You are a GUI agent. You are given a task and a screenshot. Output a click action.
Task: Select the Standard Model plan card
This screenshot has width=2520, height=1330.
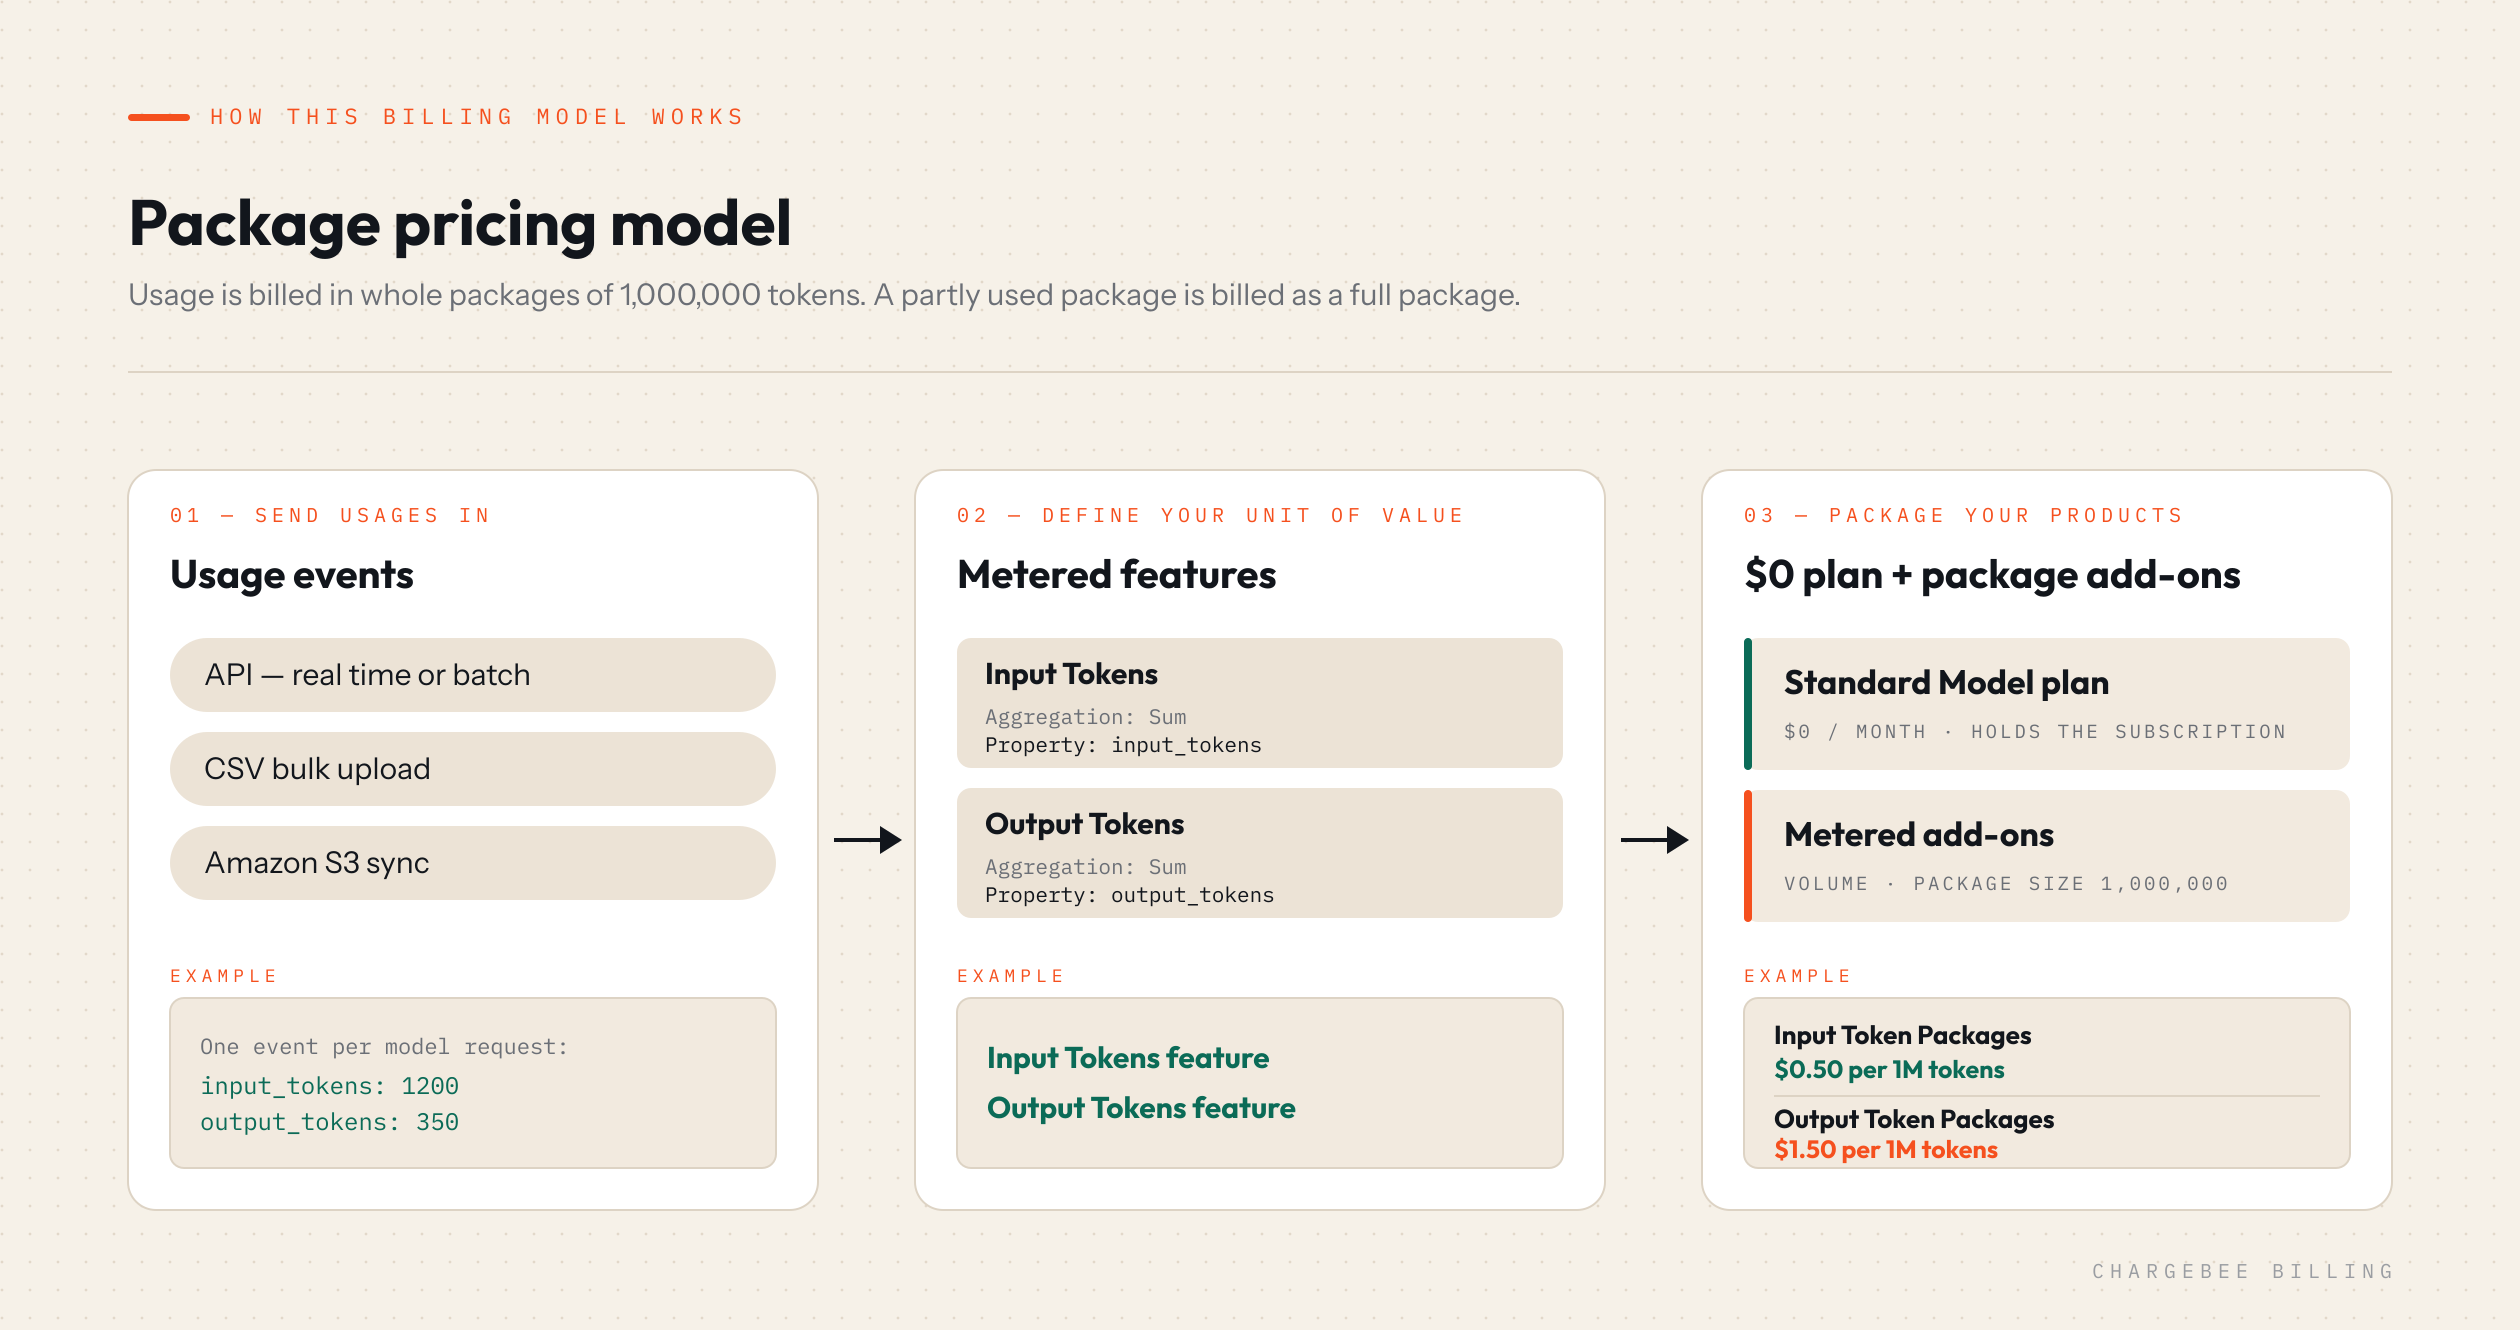tap(2046, 704)
